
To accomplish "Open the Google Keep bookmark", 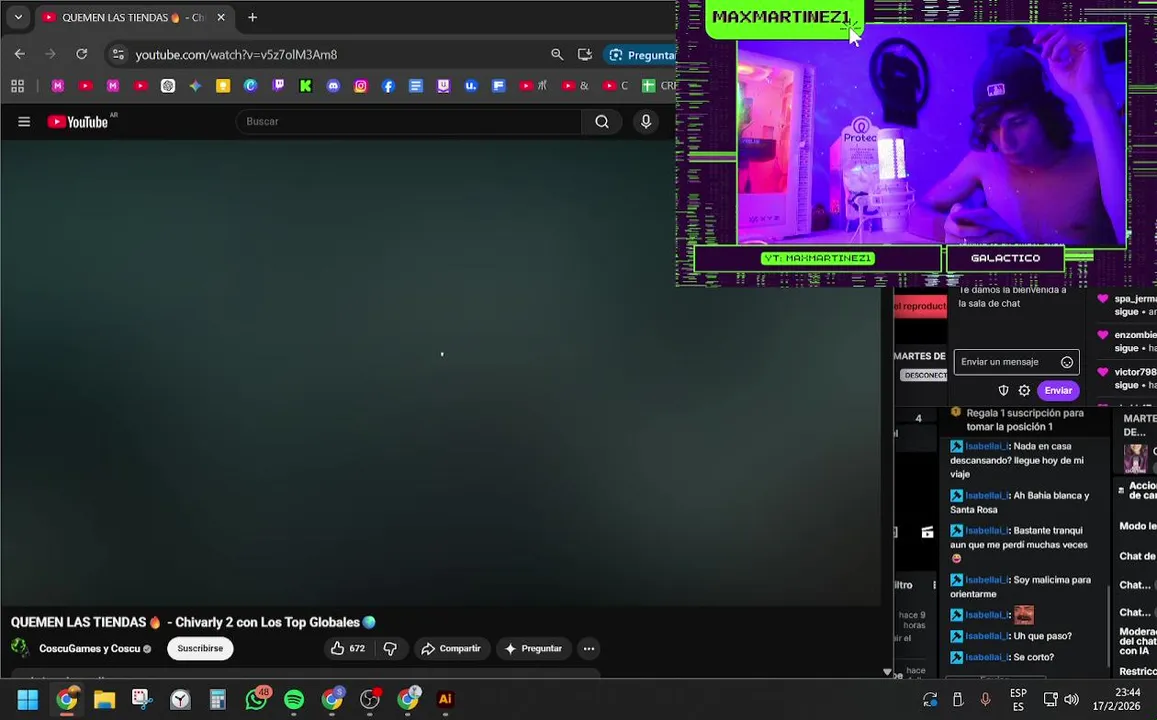I will click(x=223, y=86).
